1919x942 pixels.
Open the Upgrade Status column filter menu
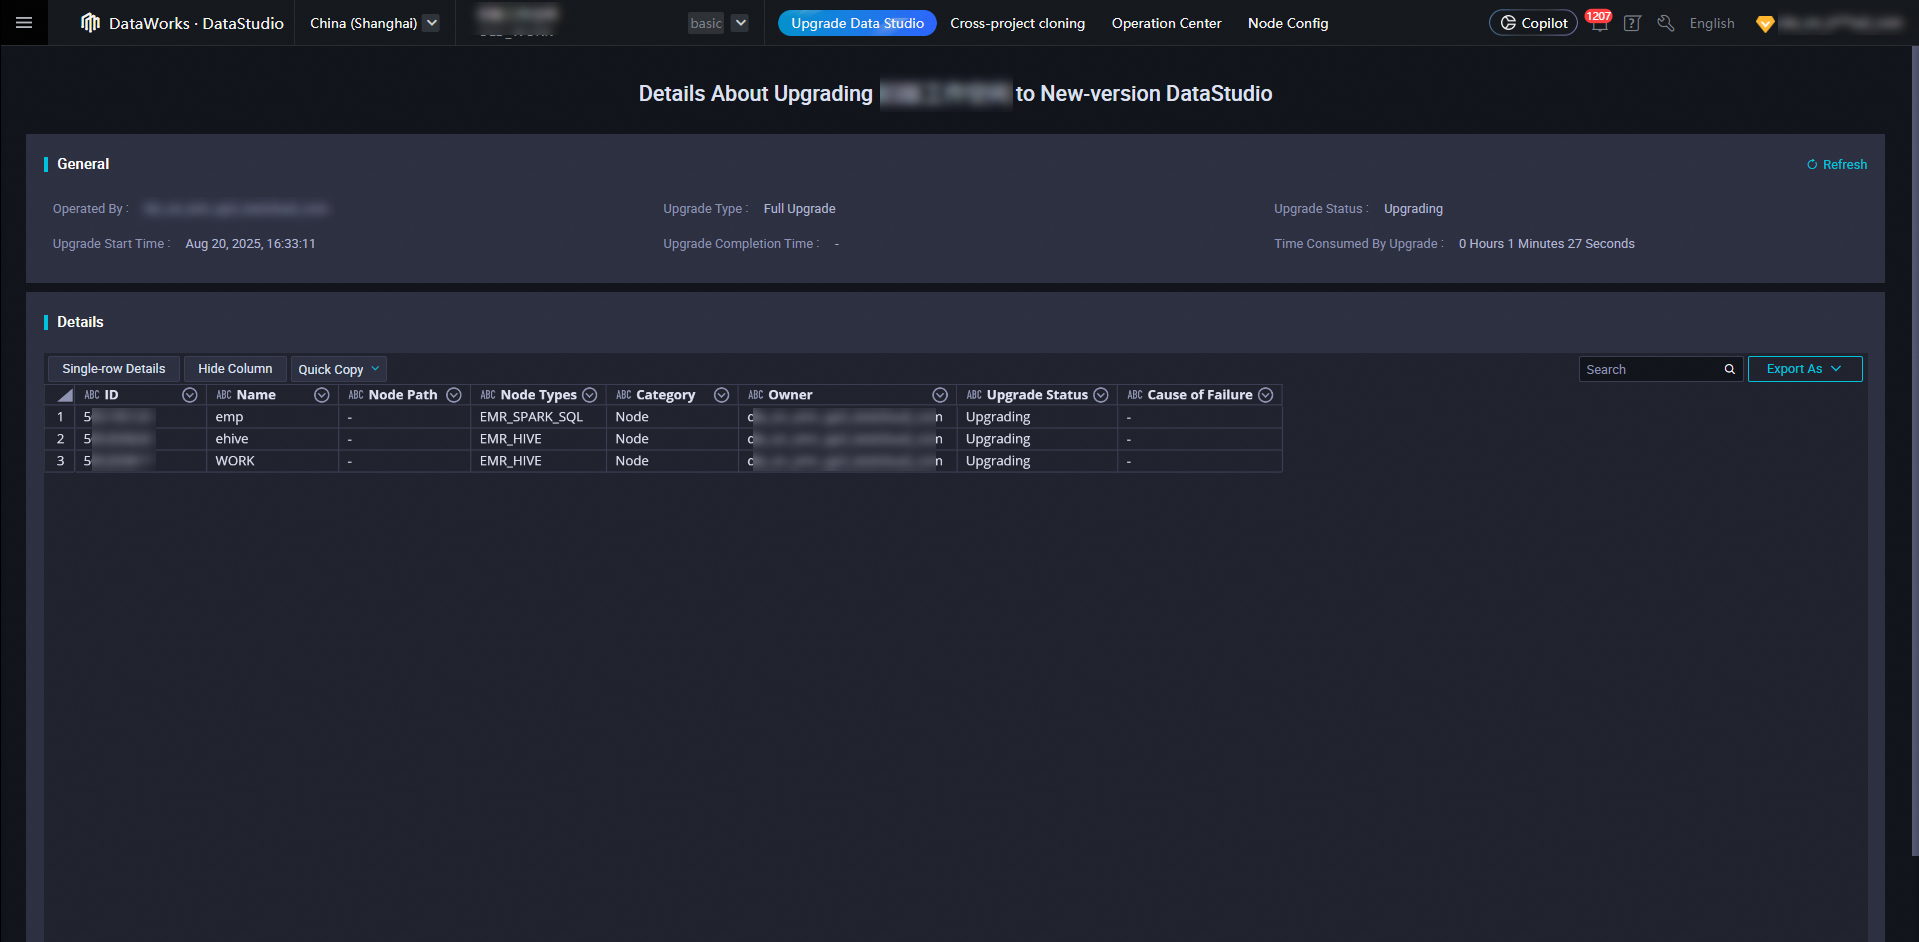point(1100,395)
